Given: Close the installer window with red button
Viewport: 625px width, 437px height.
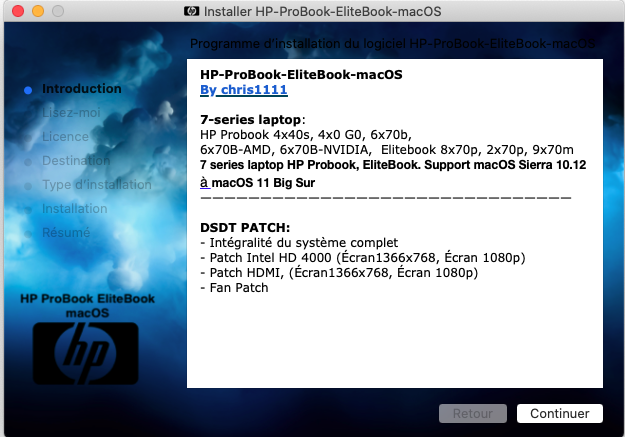Looking at the screenshot, I should pyautogui.click(x=18, y=11).
